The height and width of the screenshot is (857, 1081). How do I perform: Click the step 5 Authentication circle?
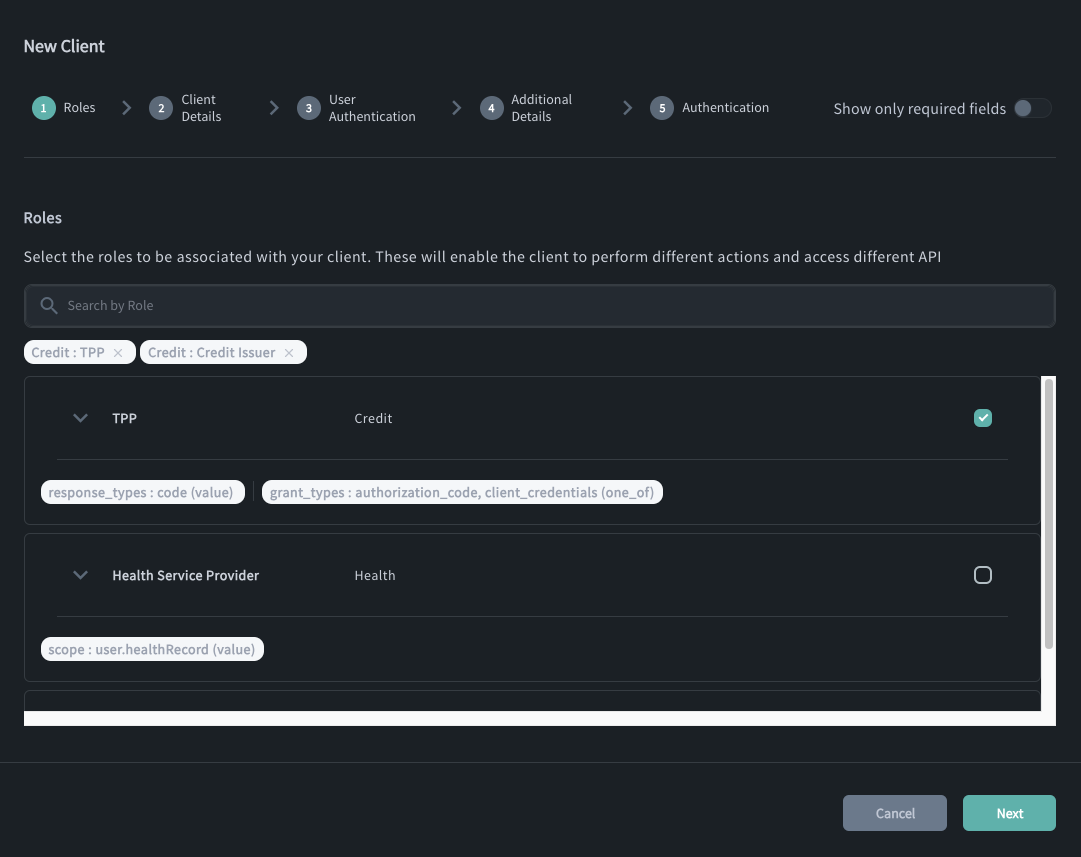(x=661, y=107)
